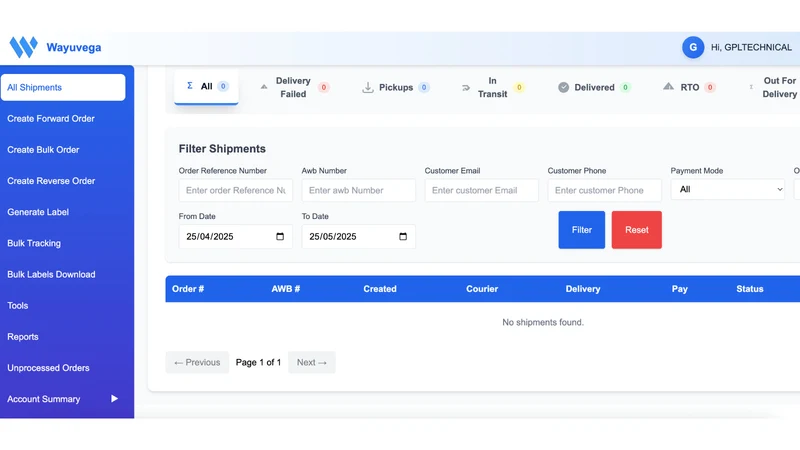The image size is (800, 450).
Task: Open the Payment Mode dropdown
Action: point(727,189)
